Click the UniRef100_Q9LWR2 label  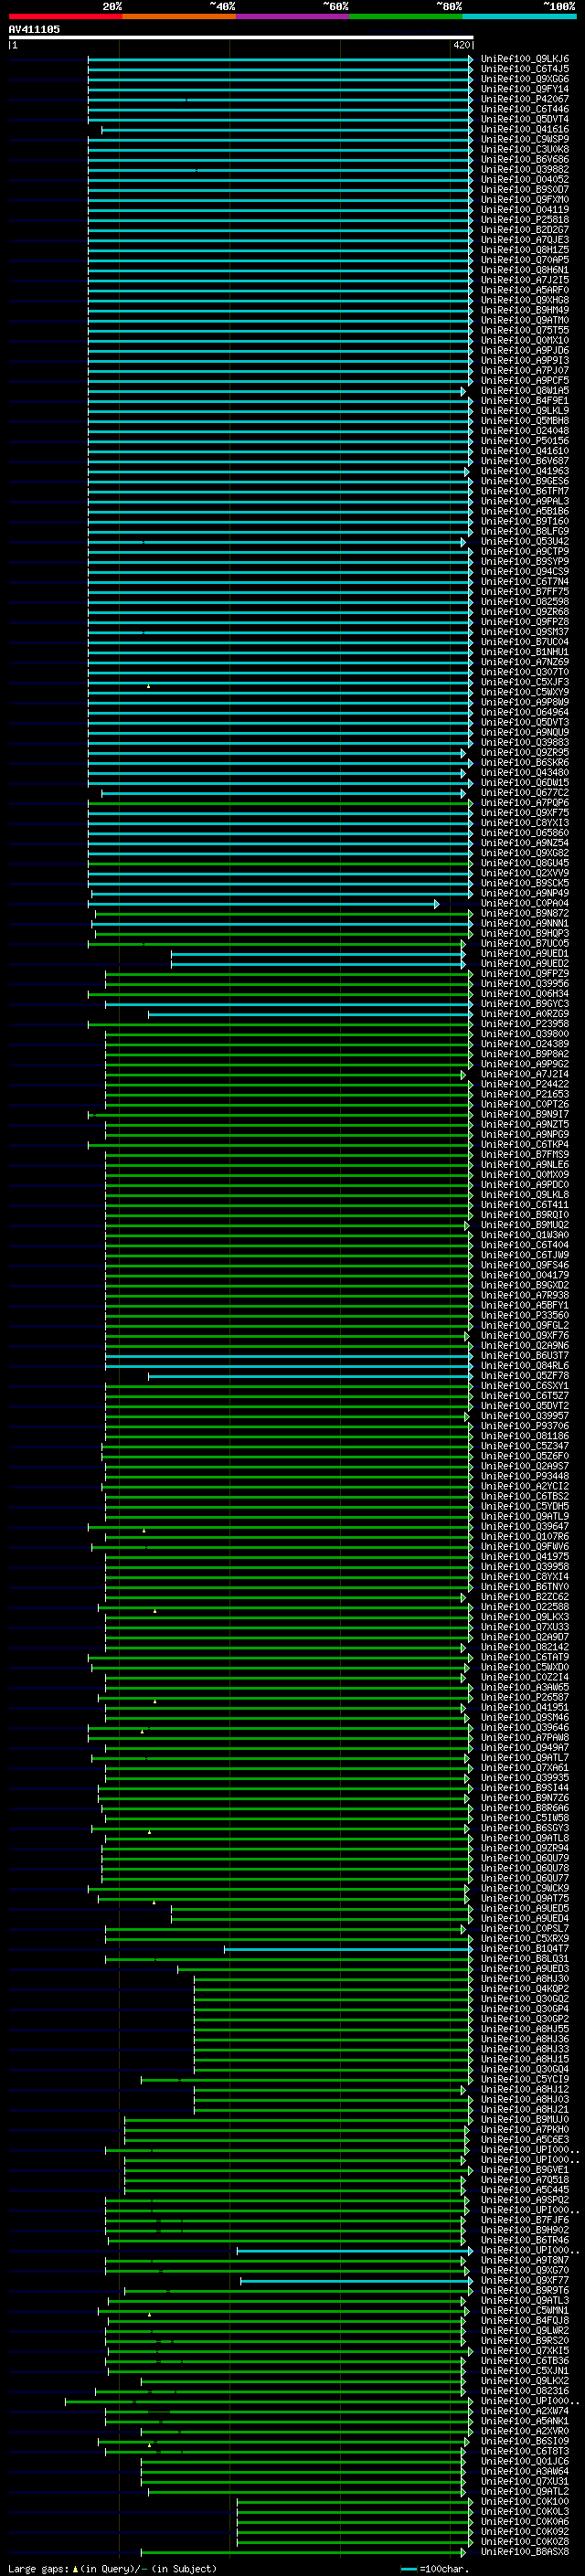click(525, 2330)
